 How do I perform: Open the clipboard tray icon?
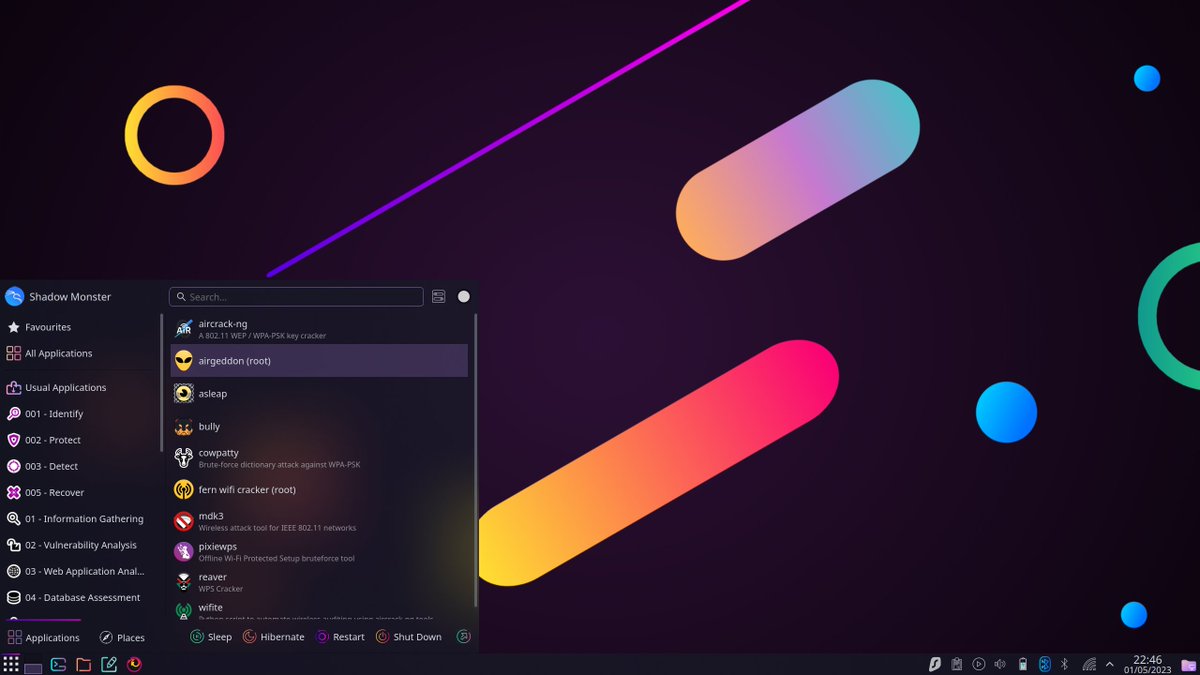click(x=957, y=664)
